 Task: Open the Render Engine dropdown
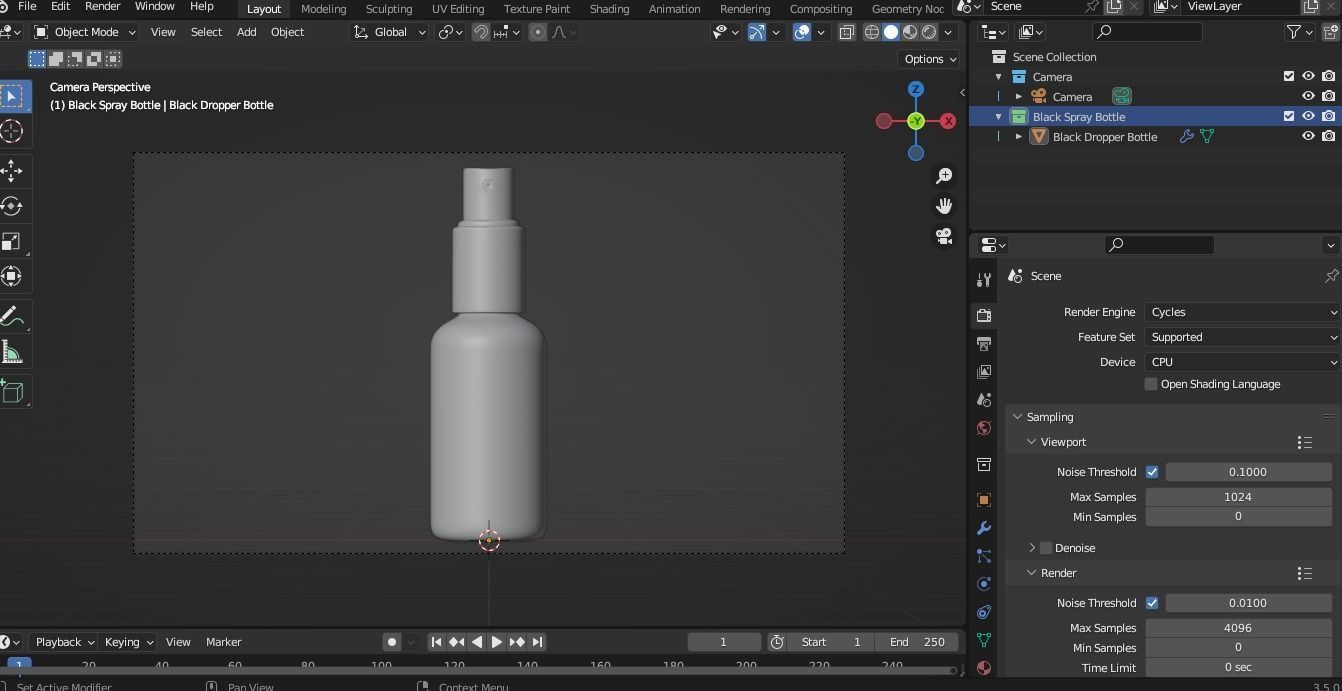[1243, 312]
